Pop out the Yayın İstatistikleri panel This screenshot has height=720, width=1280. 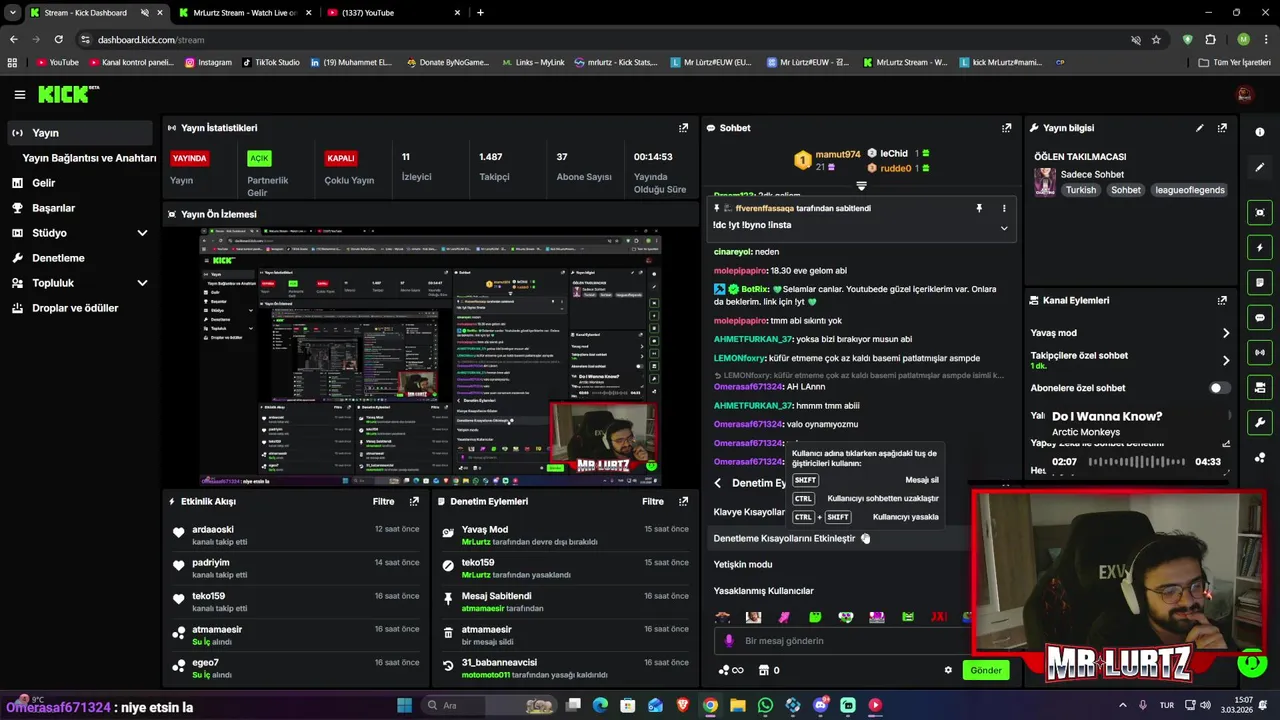(x=684, y=128)
